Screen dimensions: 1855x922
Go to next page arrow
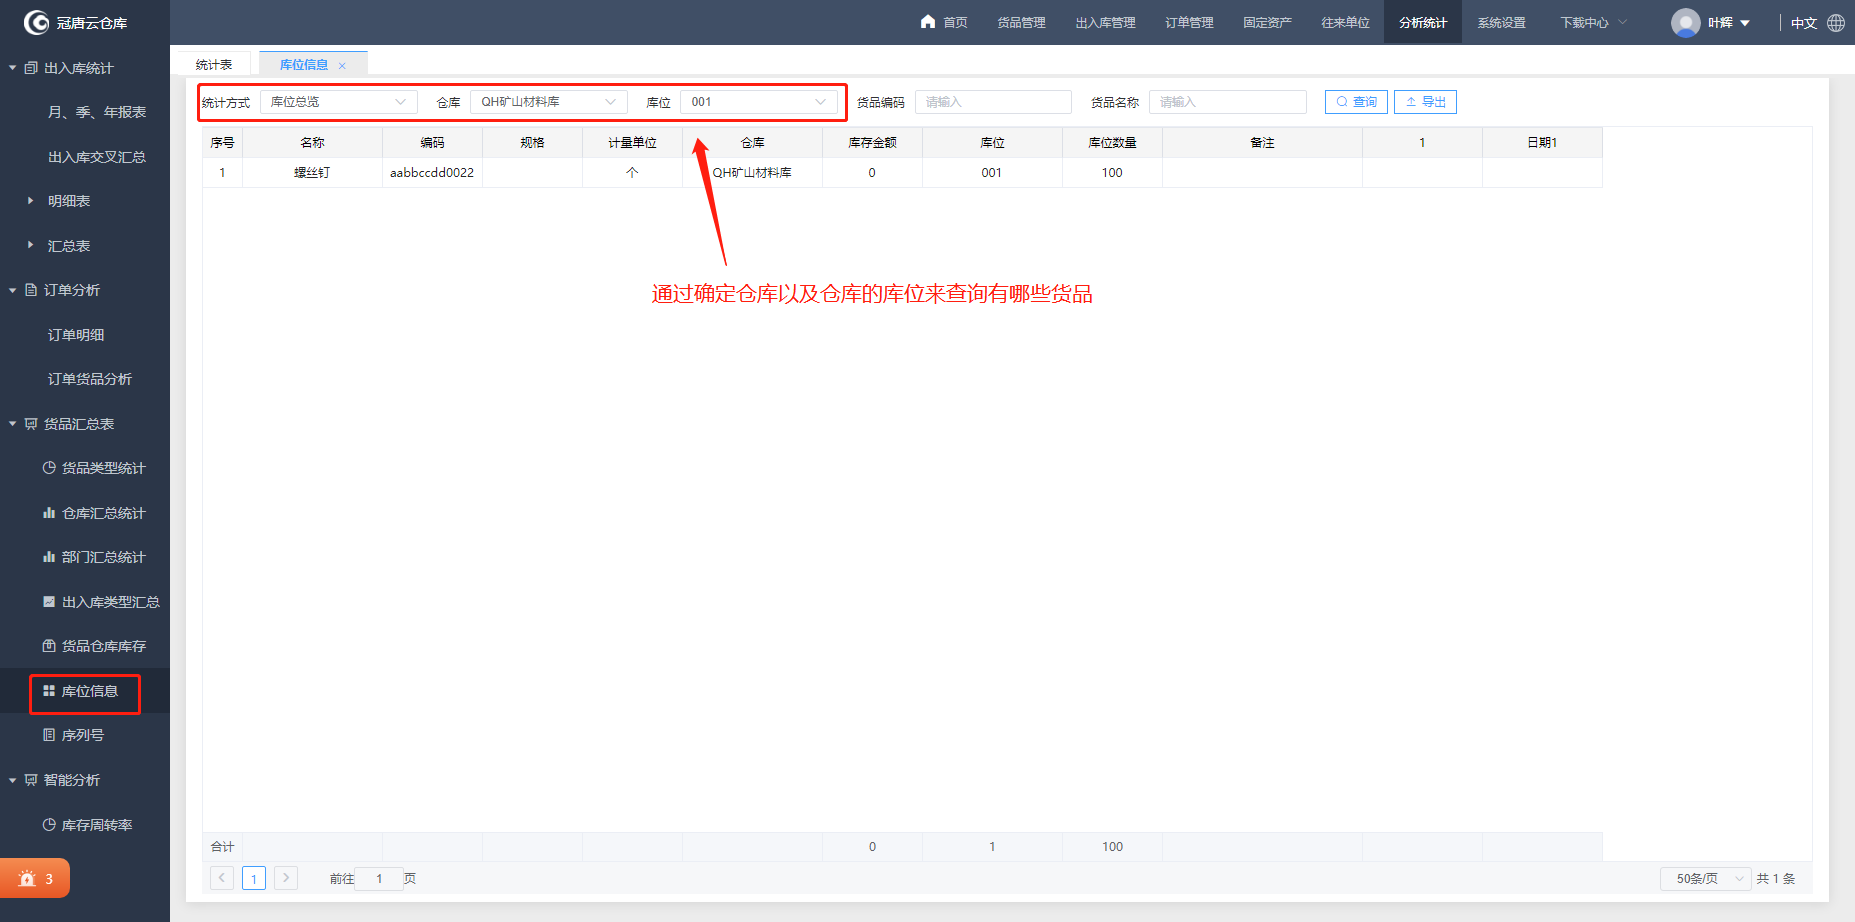click(286, 878)
